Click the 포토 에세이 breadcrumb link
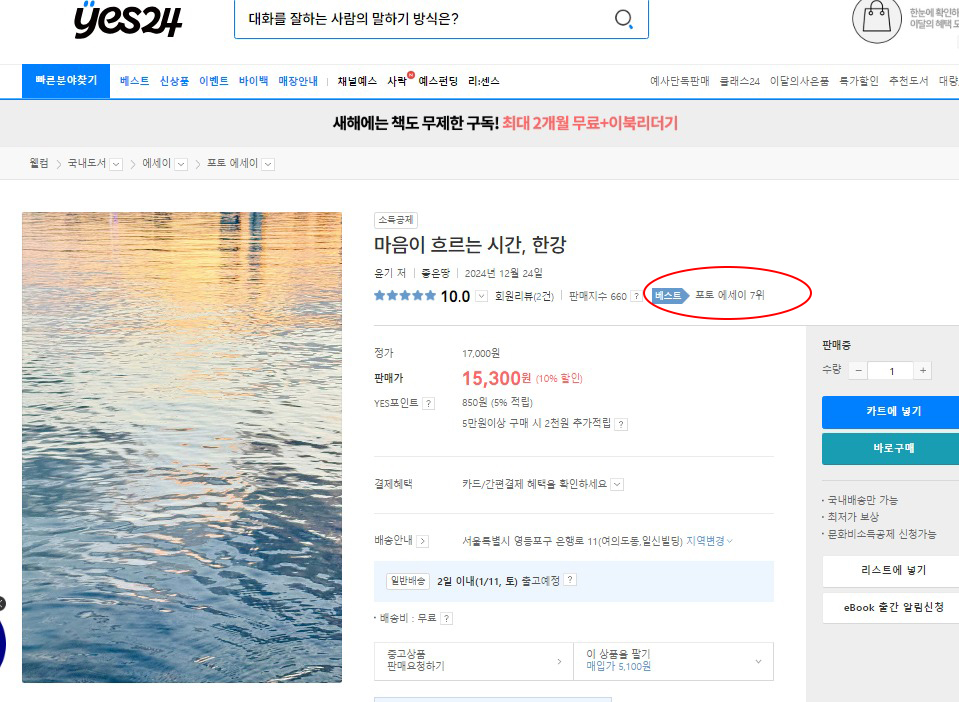959x702 pixels. [232, 163]
